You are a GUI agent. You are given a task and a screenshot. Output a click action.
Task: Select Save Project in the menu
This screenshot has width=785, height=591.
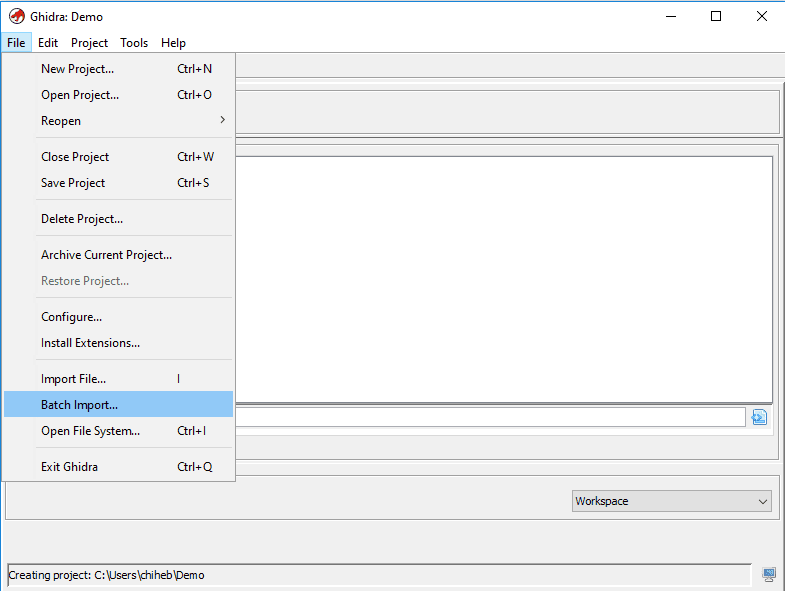point(119,183)
